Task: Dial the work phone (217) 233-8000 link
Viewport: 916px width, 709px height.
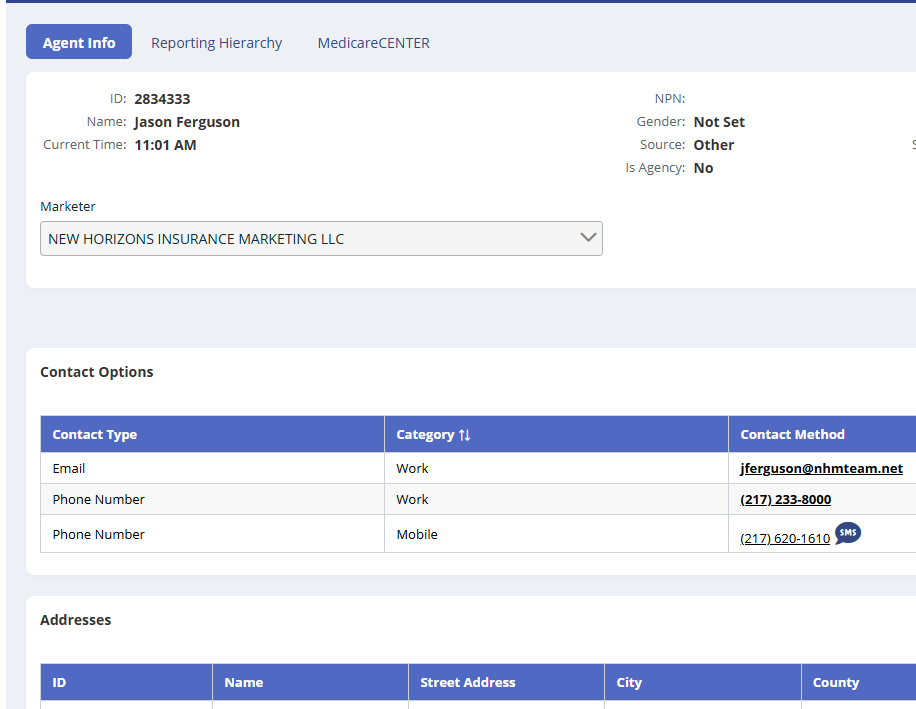Action: pos(785,499)
